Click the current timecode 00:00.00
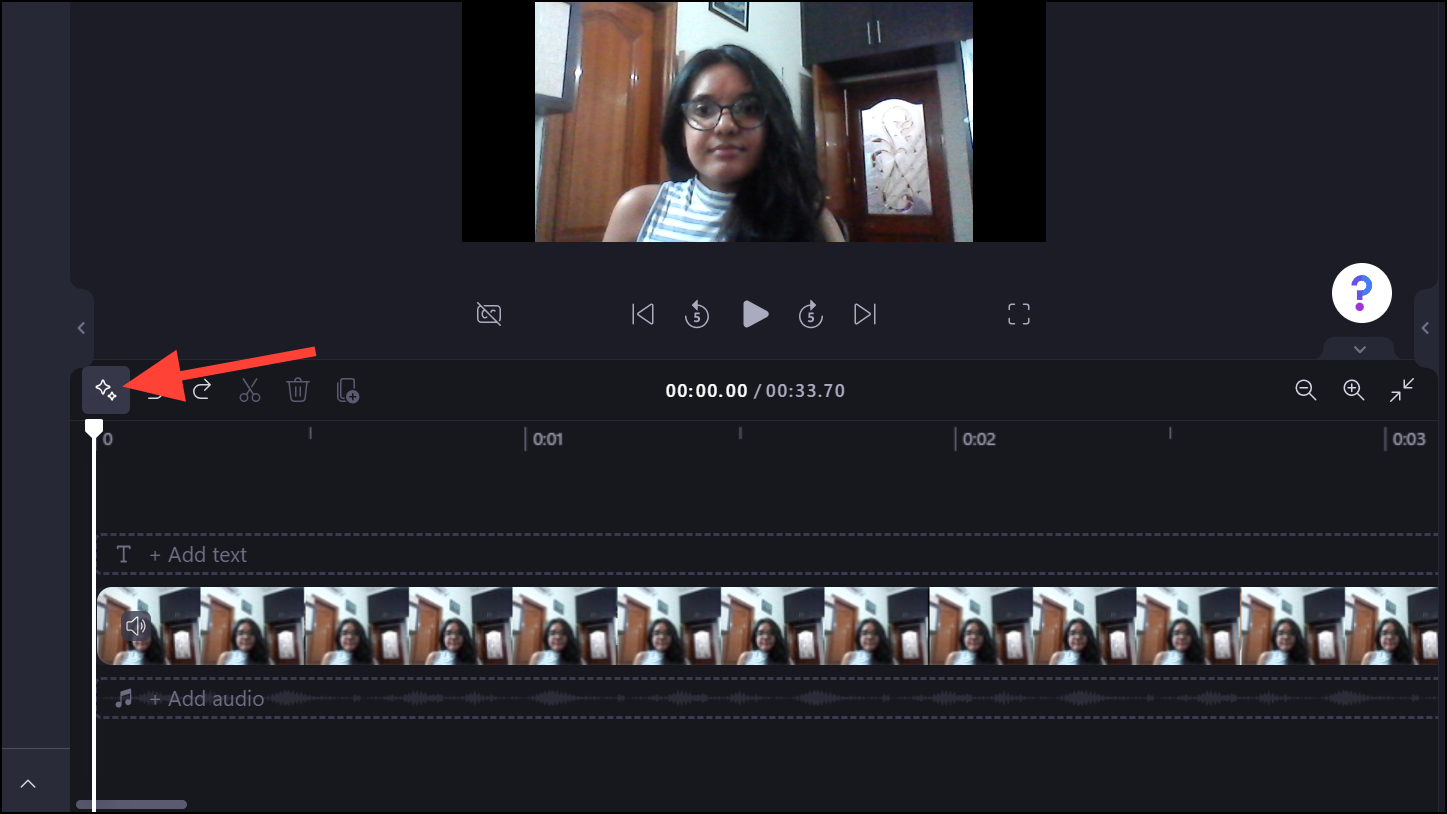Screen dimensions: 1447x814 707,391
